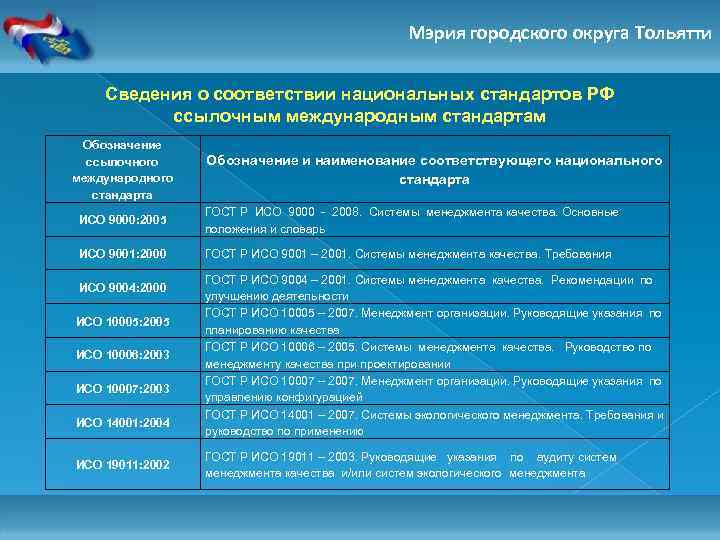Select the 'ГОСТ Р ИСО 10007 – 2007' description
The width and height of the screenshot is (720, 540).
[x=433, y=389]
